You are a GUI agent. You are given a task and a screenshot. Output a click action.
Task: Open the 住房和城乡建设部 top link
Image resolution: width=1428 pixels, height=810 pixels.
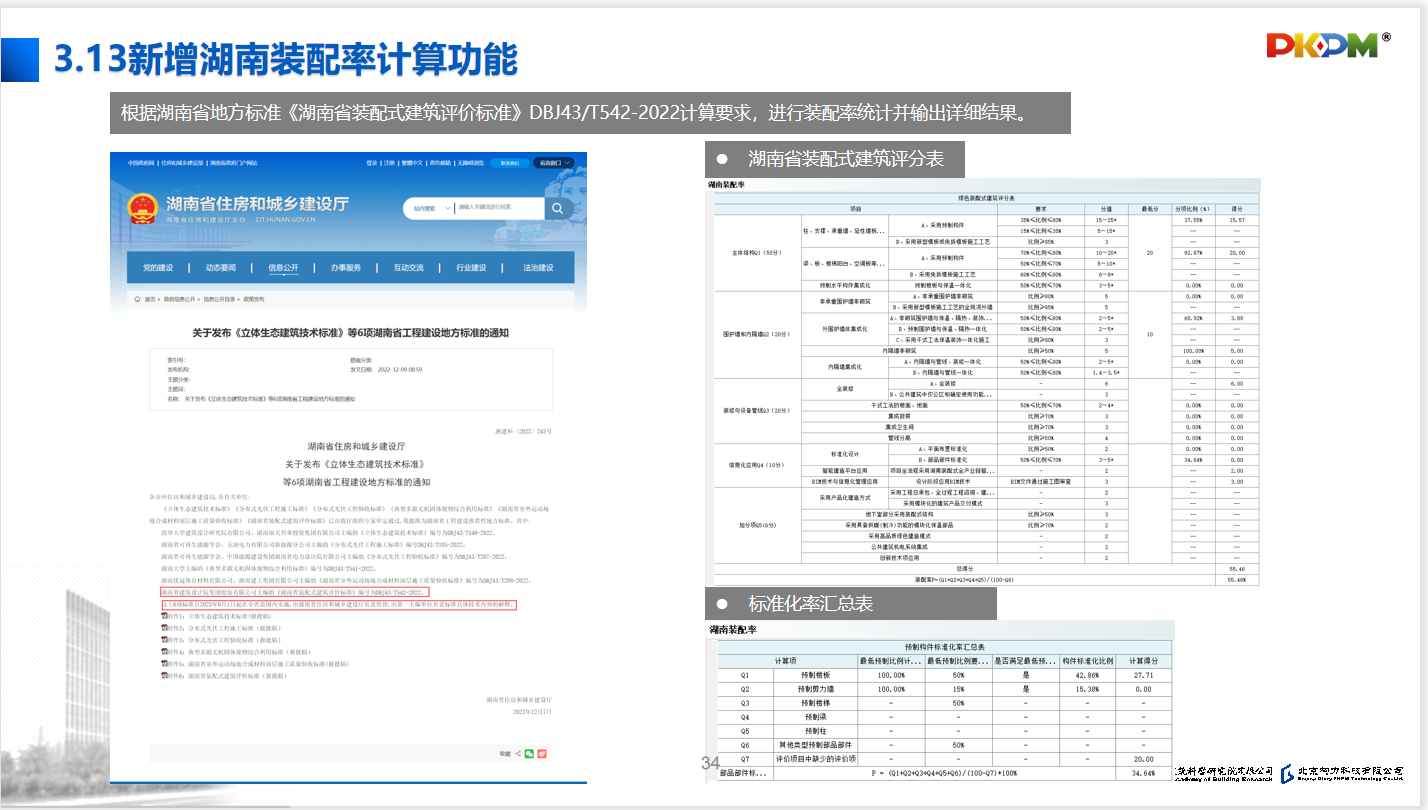tap(183, 162)
